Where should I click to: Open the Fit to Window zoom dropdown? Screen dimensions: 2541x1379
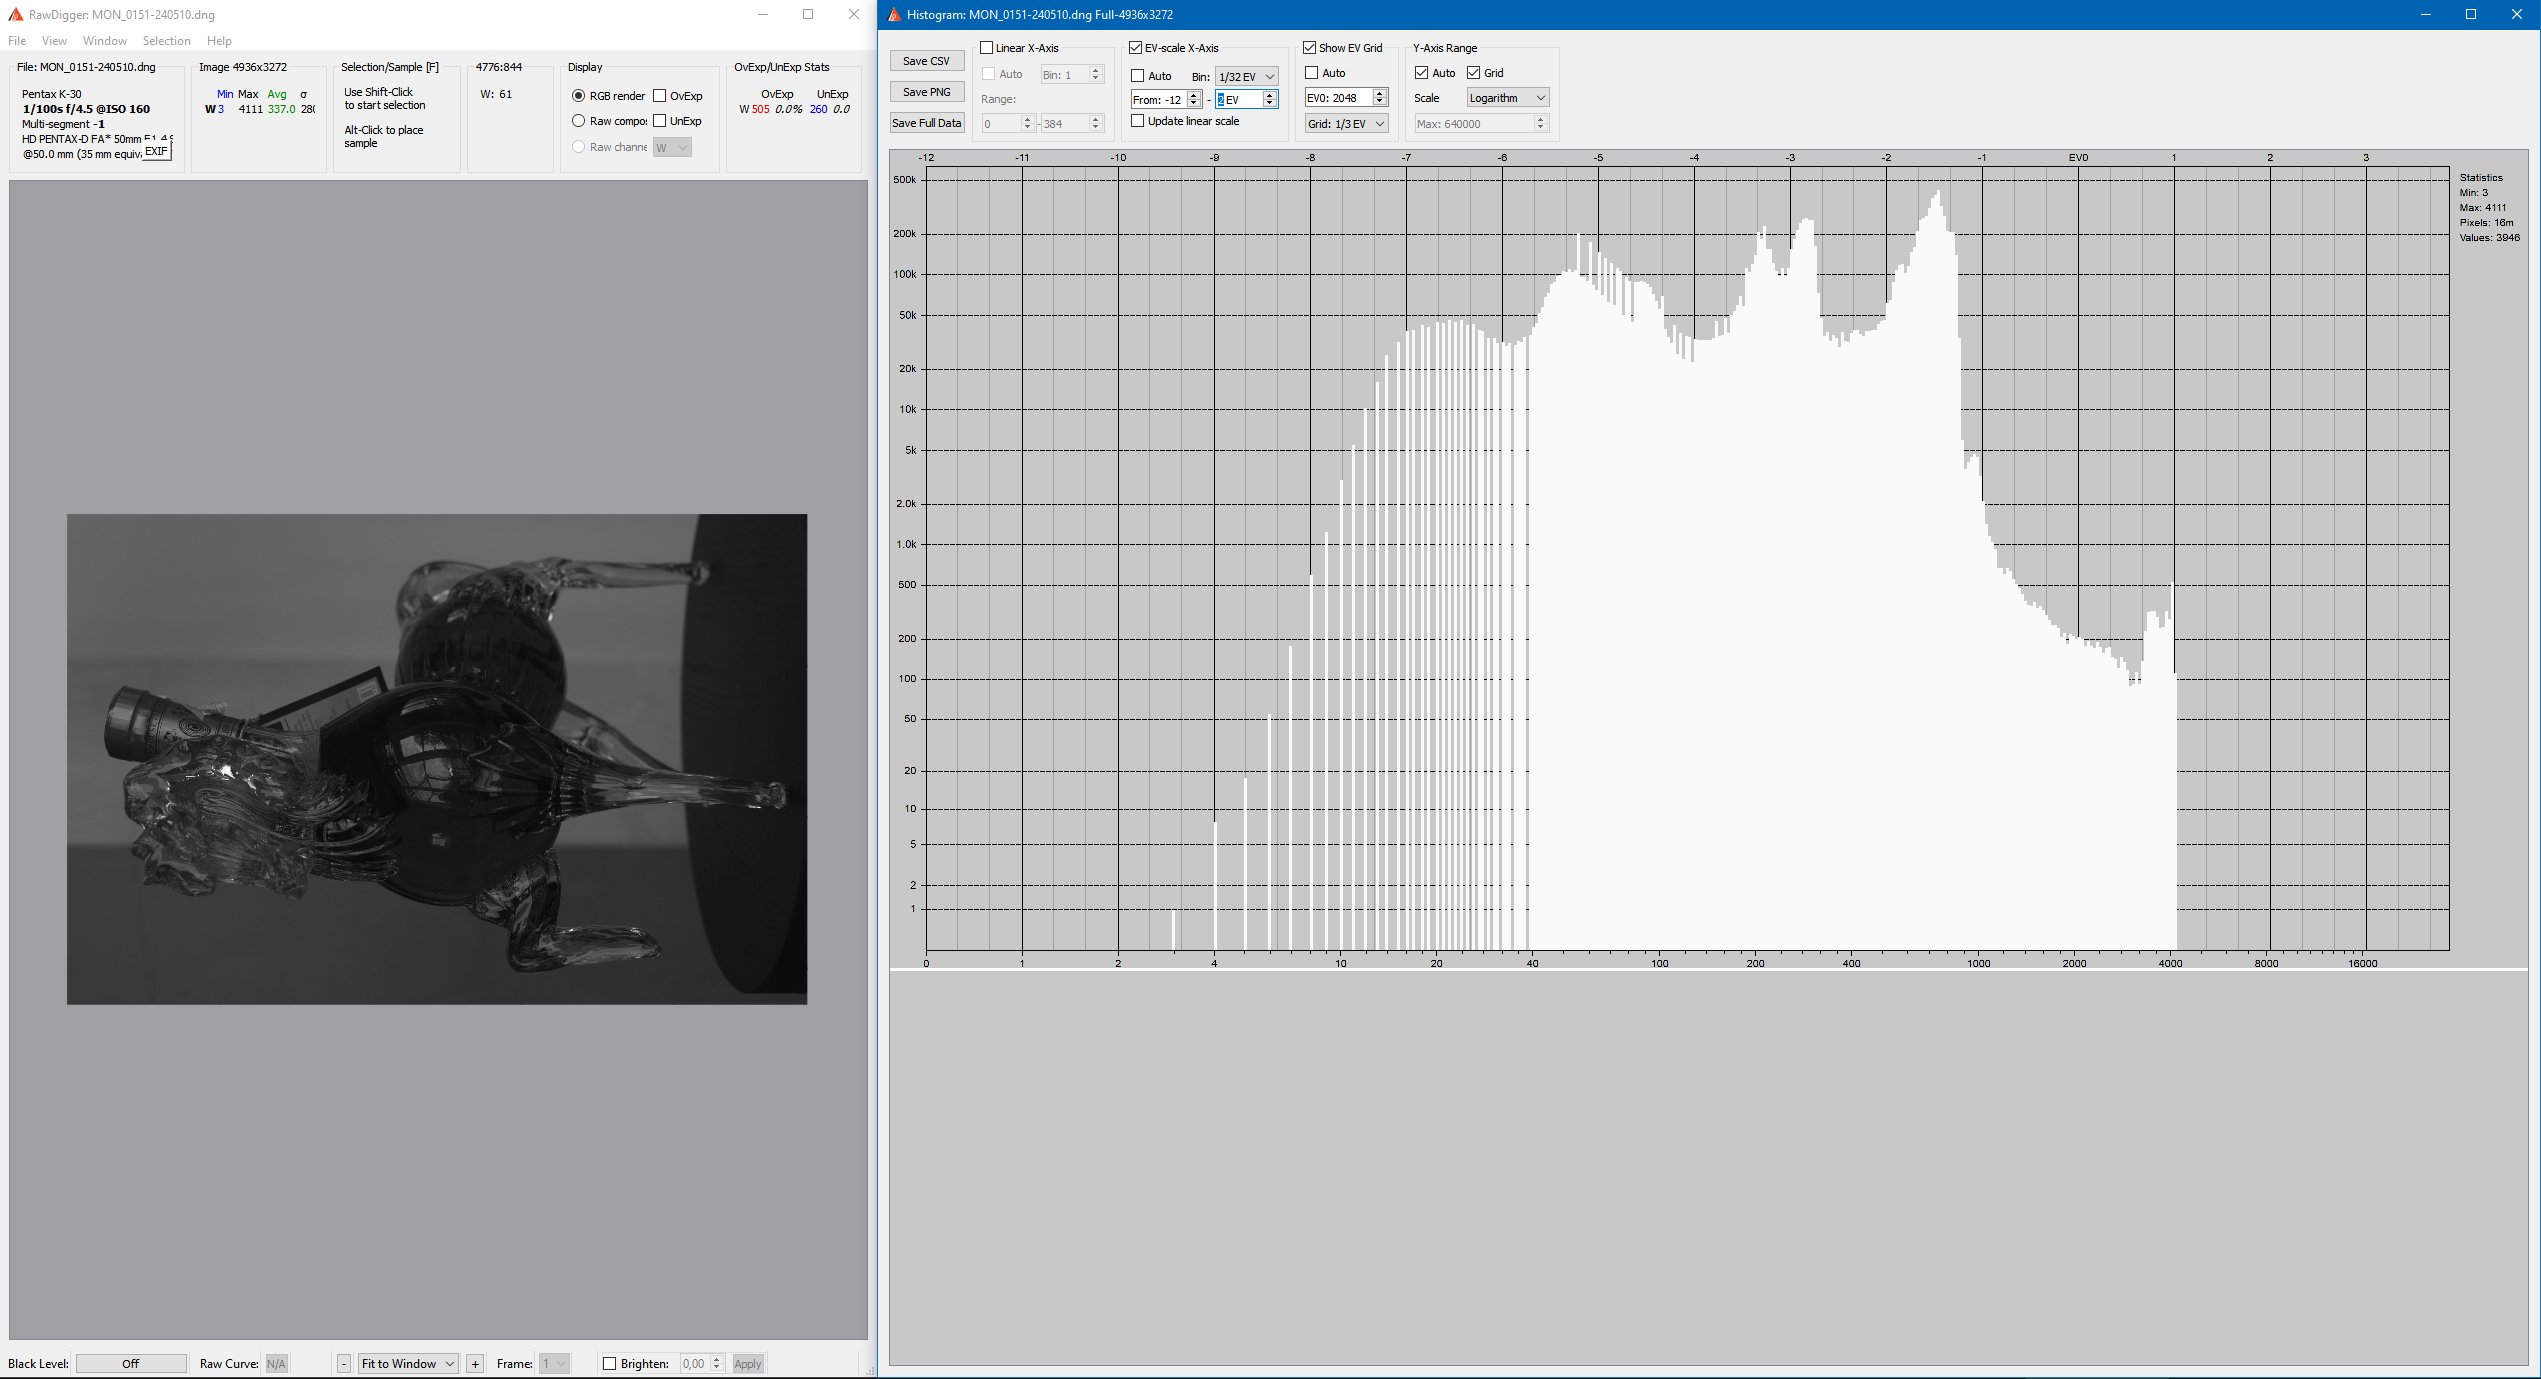[x=408, y=1364]
